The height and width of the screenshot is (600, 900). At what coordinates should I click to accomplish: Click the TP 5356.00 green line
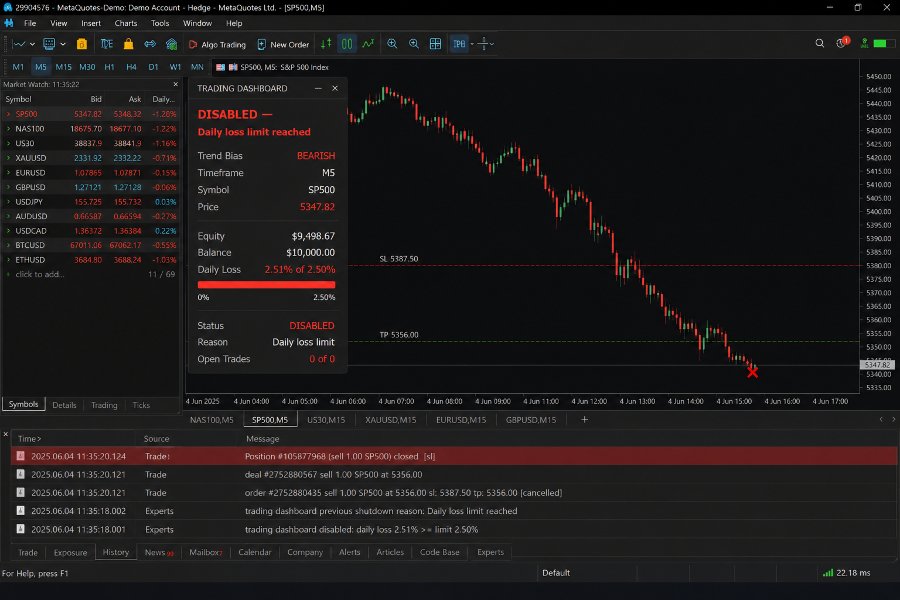tap(603, 342)
